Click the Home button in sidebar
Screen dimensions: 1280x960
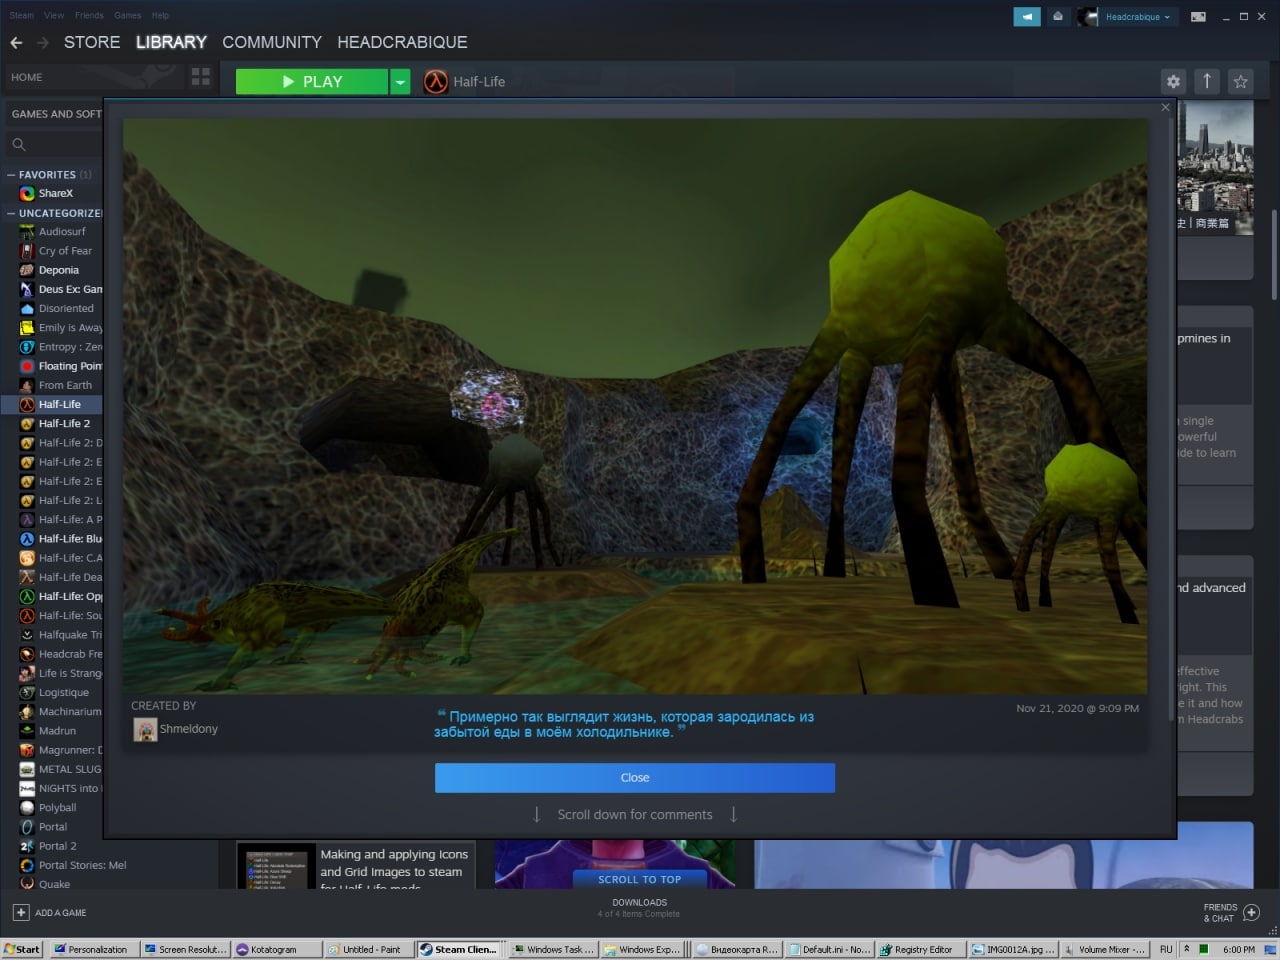[x=27, y=77]
